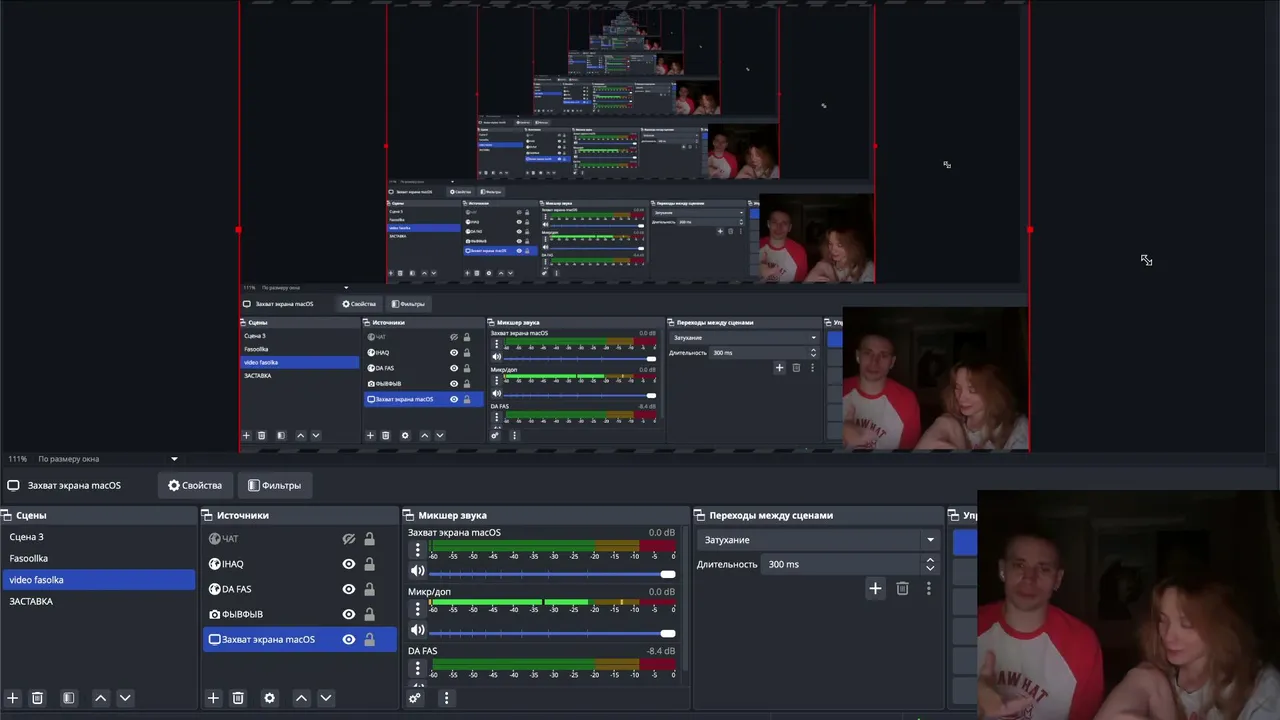Toggle lock on IHAQ source
This screenshot has height=720, width=1280.
point(369,564)
